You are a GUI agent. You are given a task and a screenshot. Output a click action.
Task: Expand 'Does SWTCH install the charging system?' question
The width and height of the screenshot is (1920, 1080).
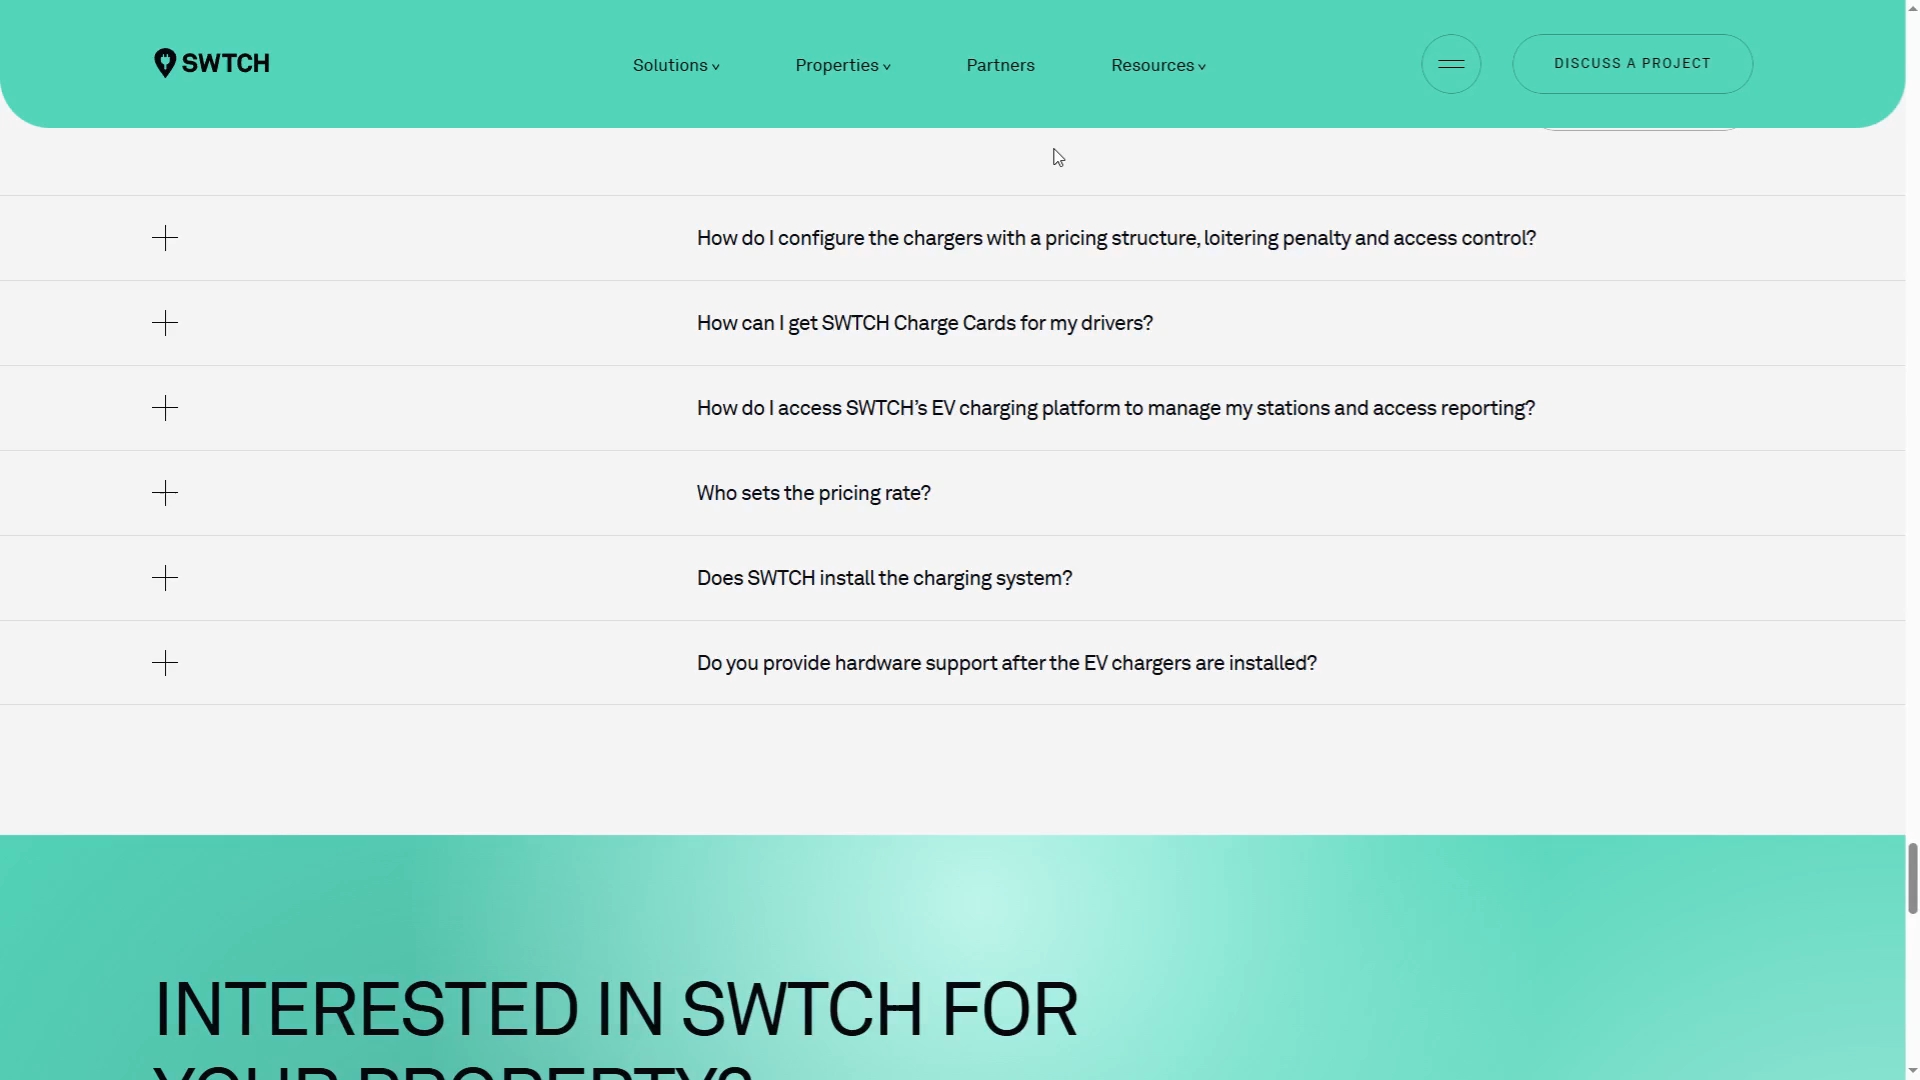coord(884,578)
